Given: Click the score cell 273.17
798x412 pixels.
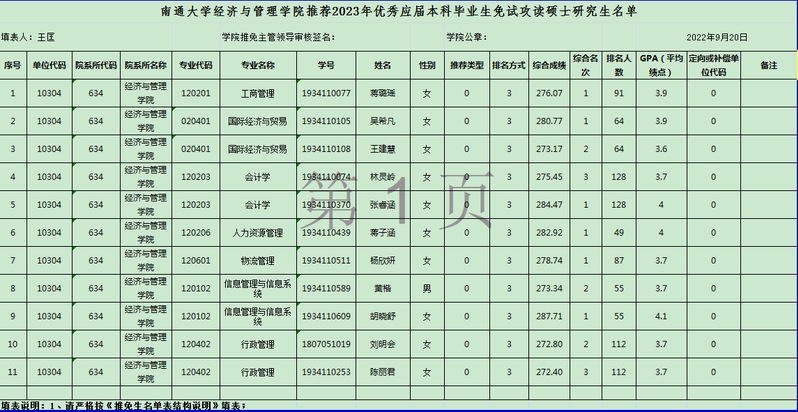Looking at the screenshot, I should tap(550, 149).
